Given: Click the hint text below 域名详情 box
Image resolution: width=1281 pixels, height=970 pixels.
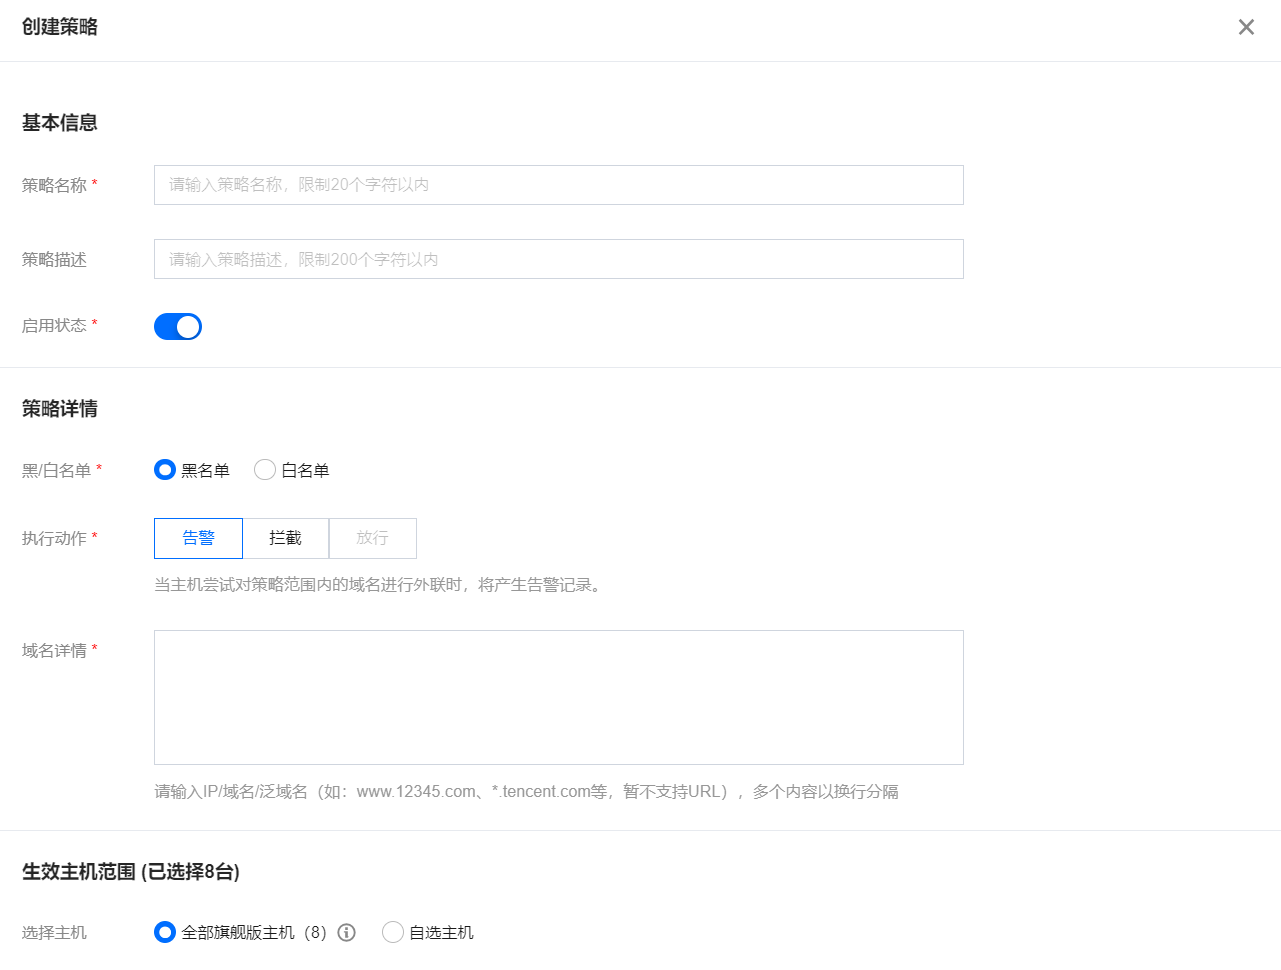Looking at the screenshot, I should pos(526,792).
